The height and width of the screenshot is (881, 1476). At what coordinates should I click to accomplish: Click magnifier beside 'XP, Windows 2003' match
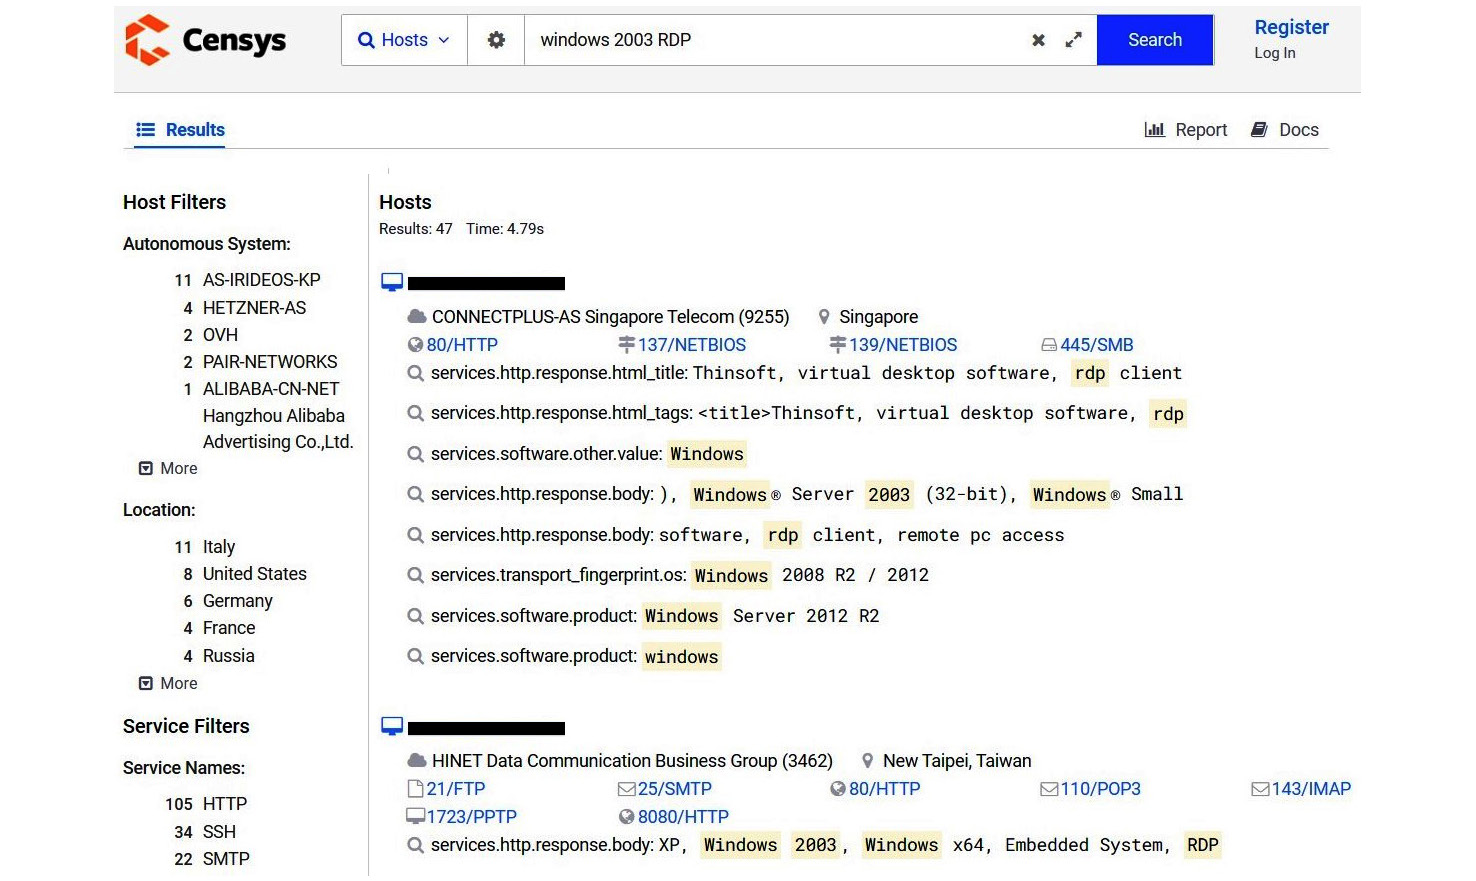click(415, 845)
